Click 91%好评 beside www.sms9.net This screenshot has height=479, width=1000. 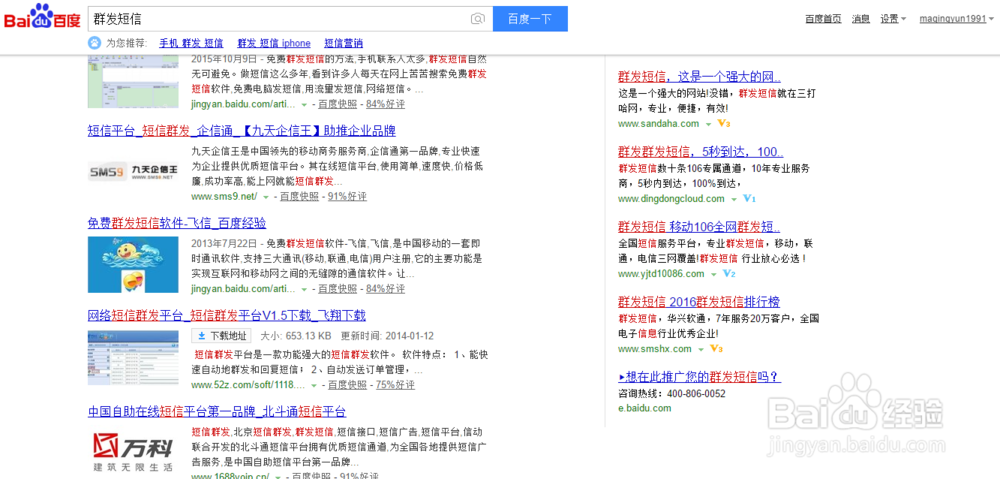[348, 196]
